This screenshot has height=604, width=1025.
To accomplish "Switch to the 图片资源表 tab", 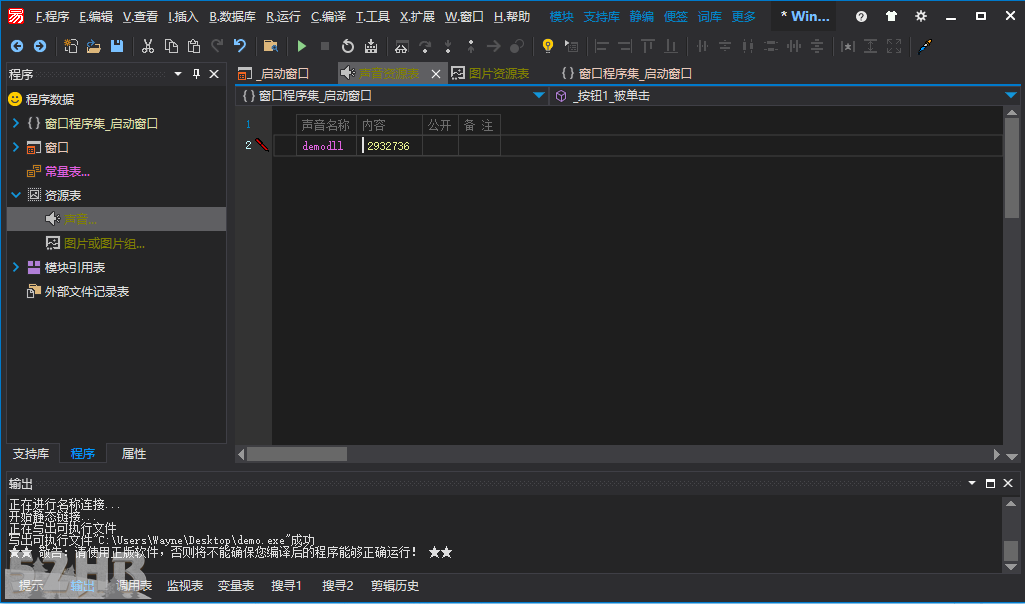I will pyautogui.click(x=499, y=73).
